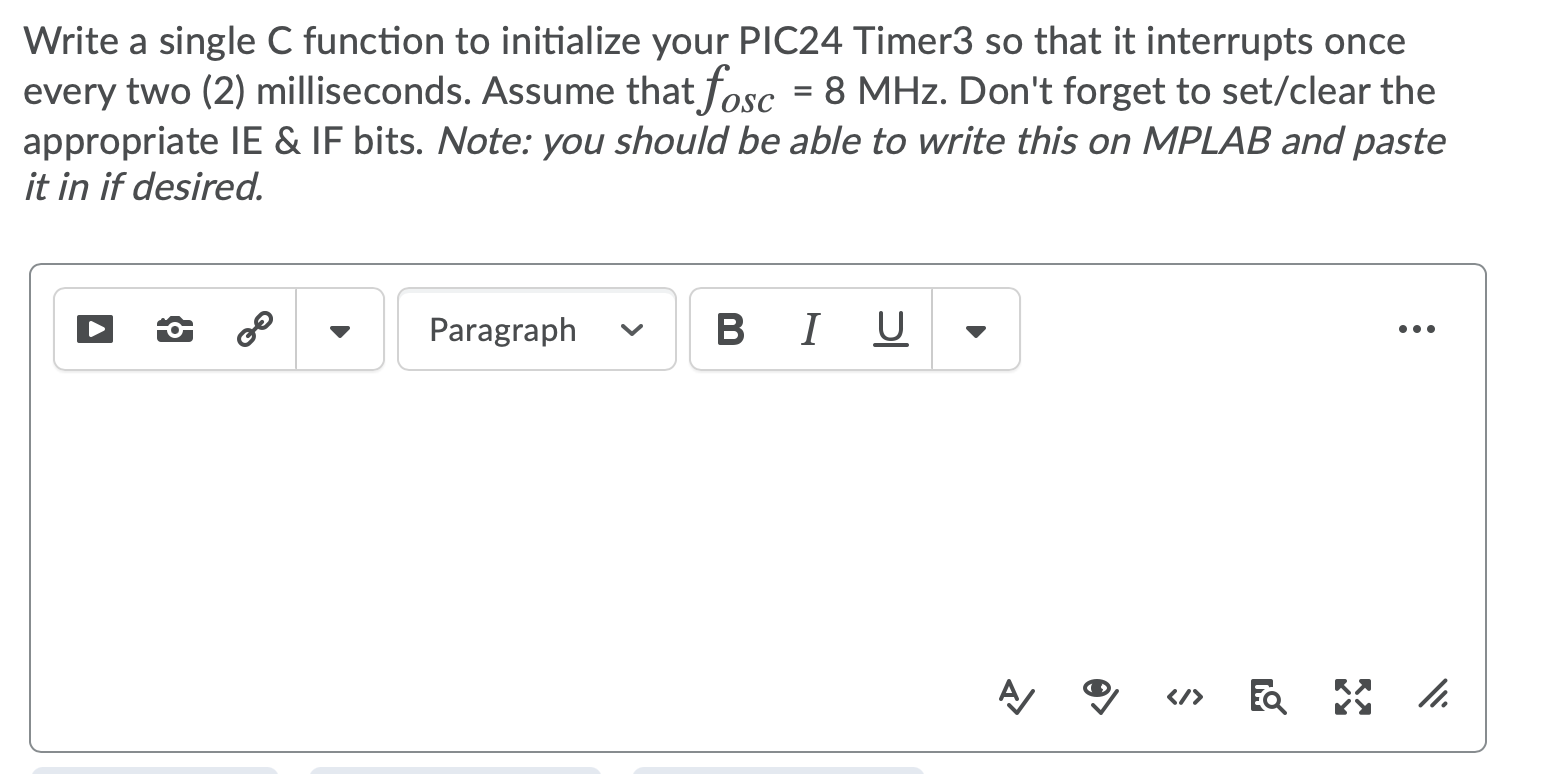
Task: Open the overflow ellipsis toolbar menu
Action: coord(1416,328)
